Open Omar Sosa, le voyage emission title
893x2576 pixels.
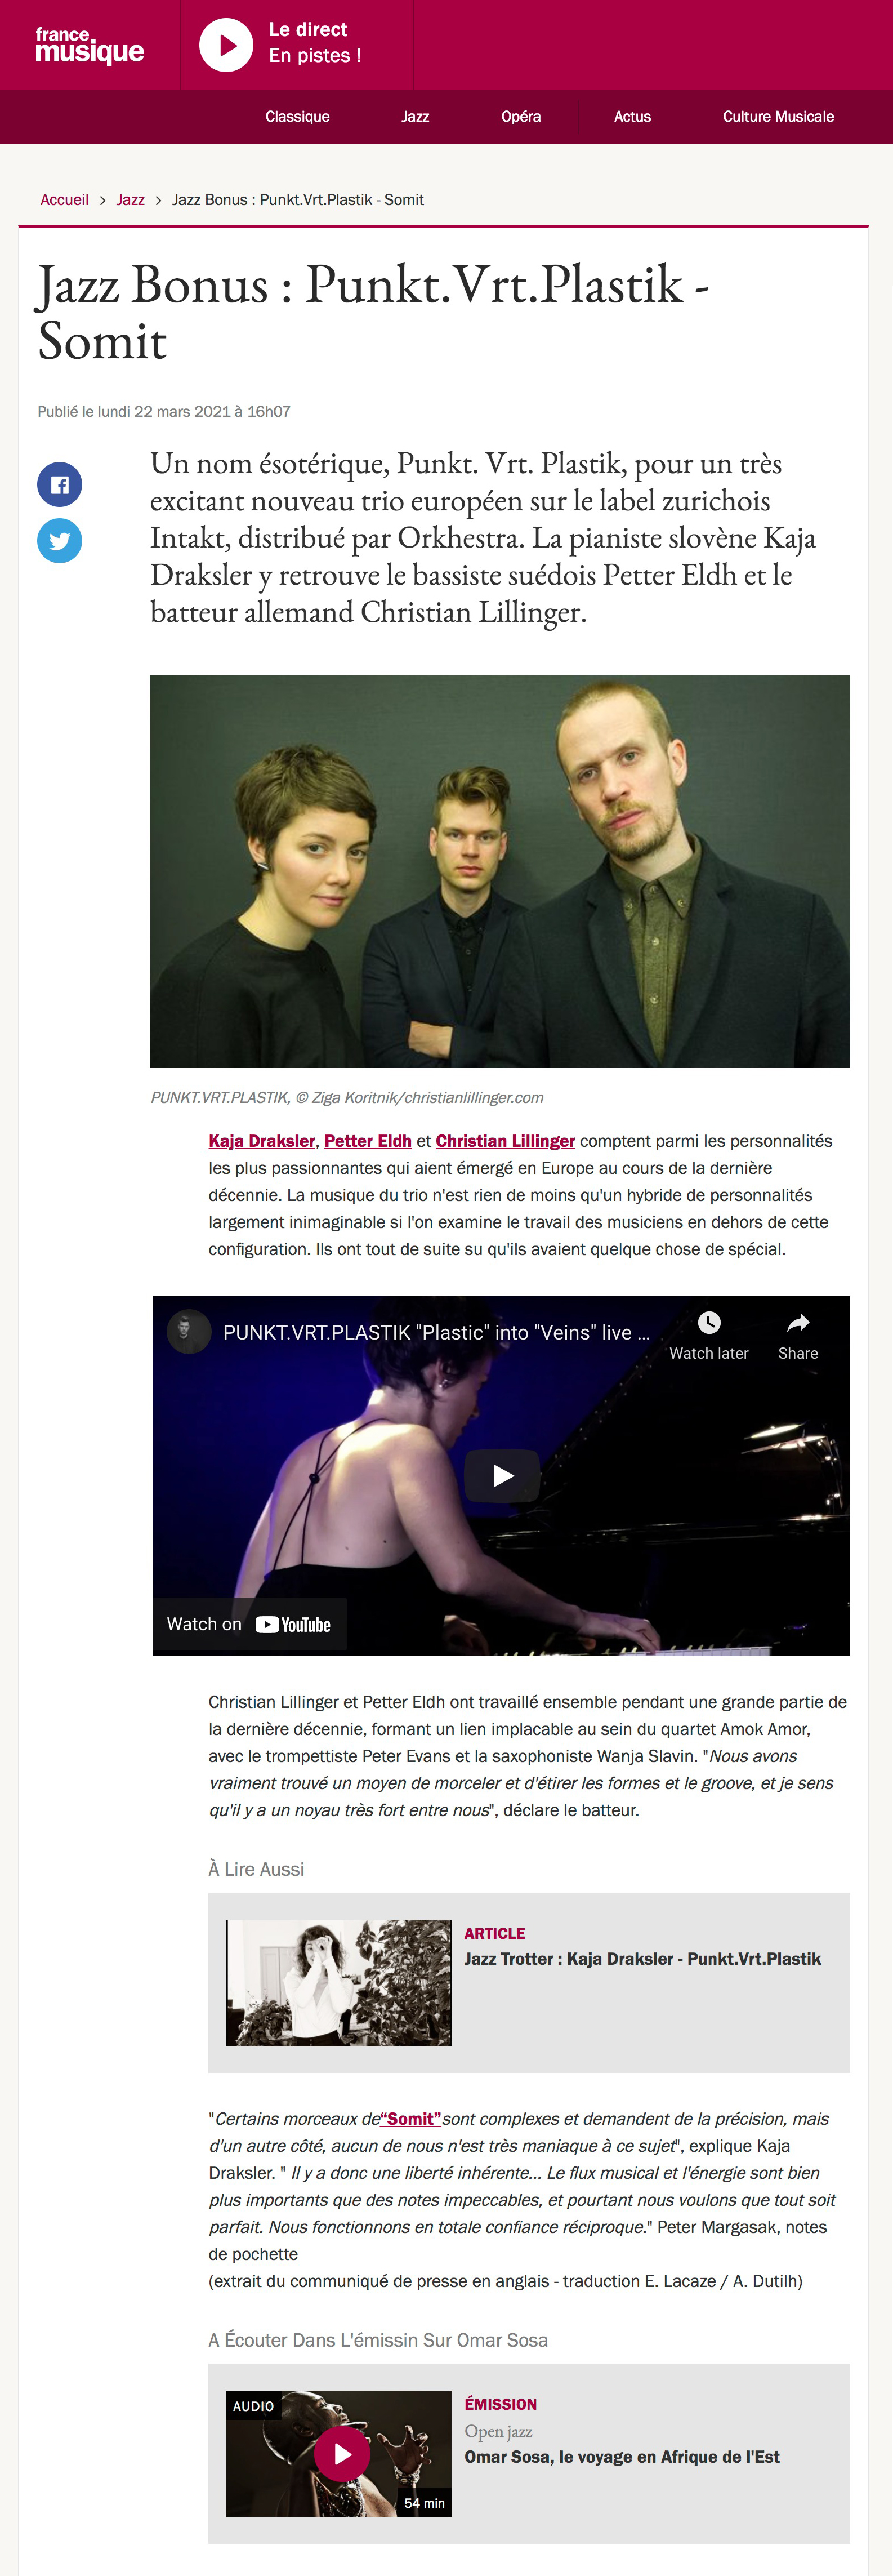point(622,2457)
